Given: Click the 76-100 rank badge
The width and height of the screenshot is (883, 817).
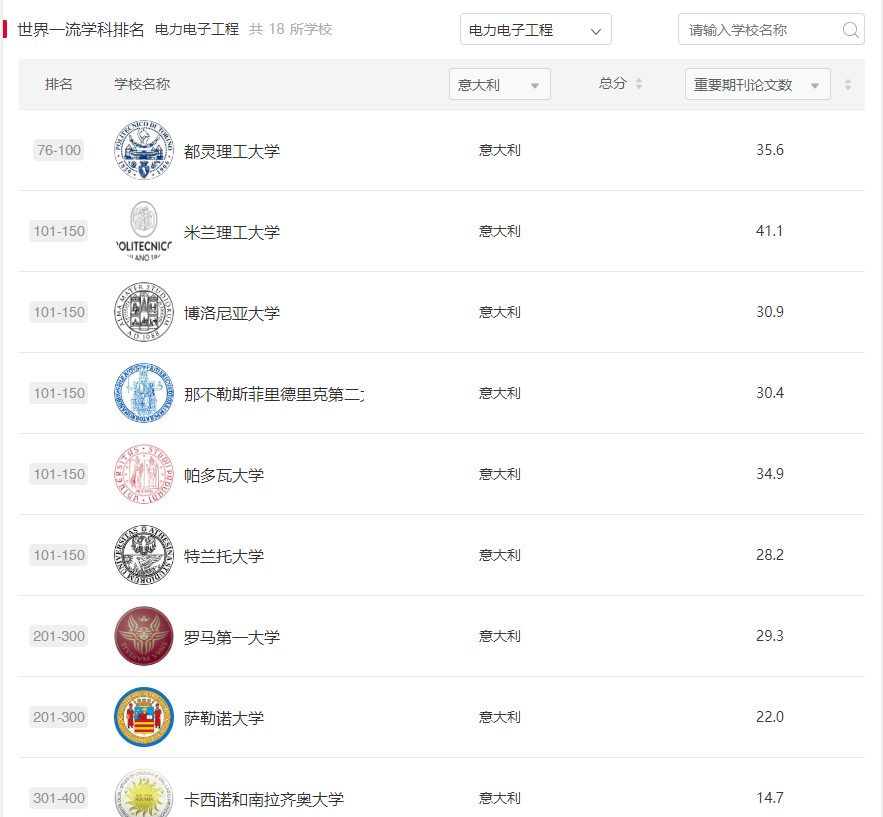Looking at the screenshot, I should click(59, 150).
